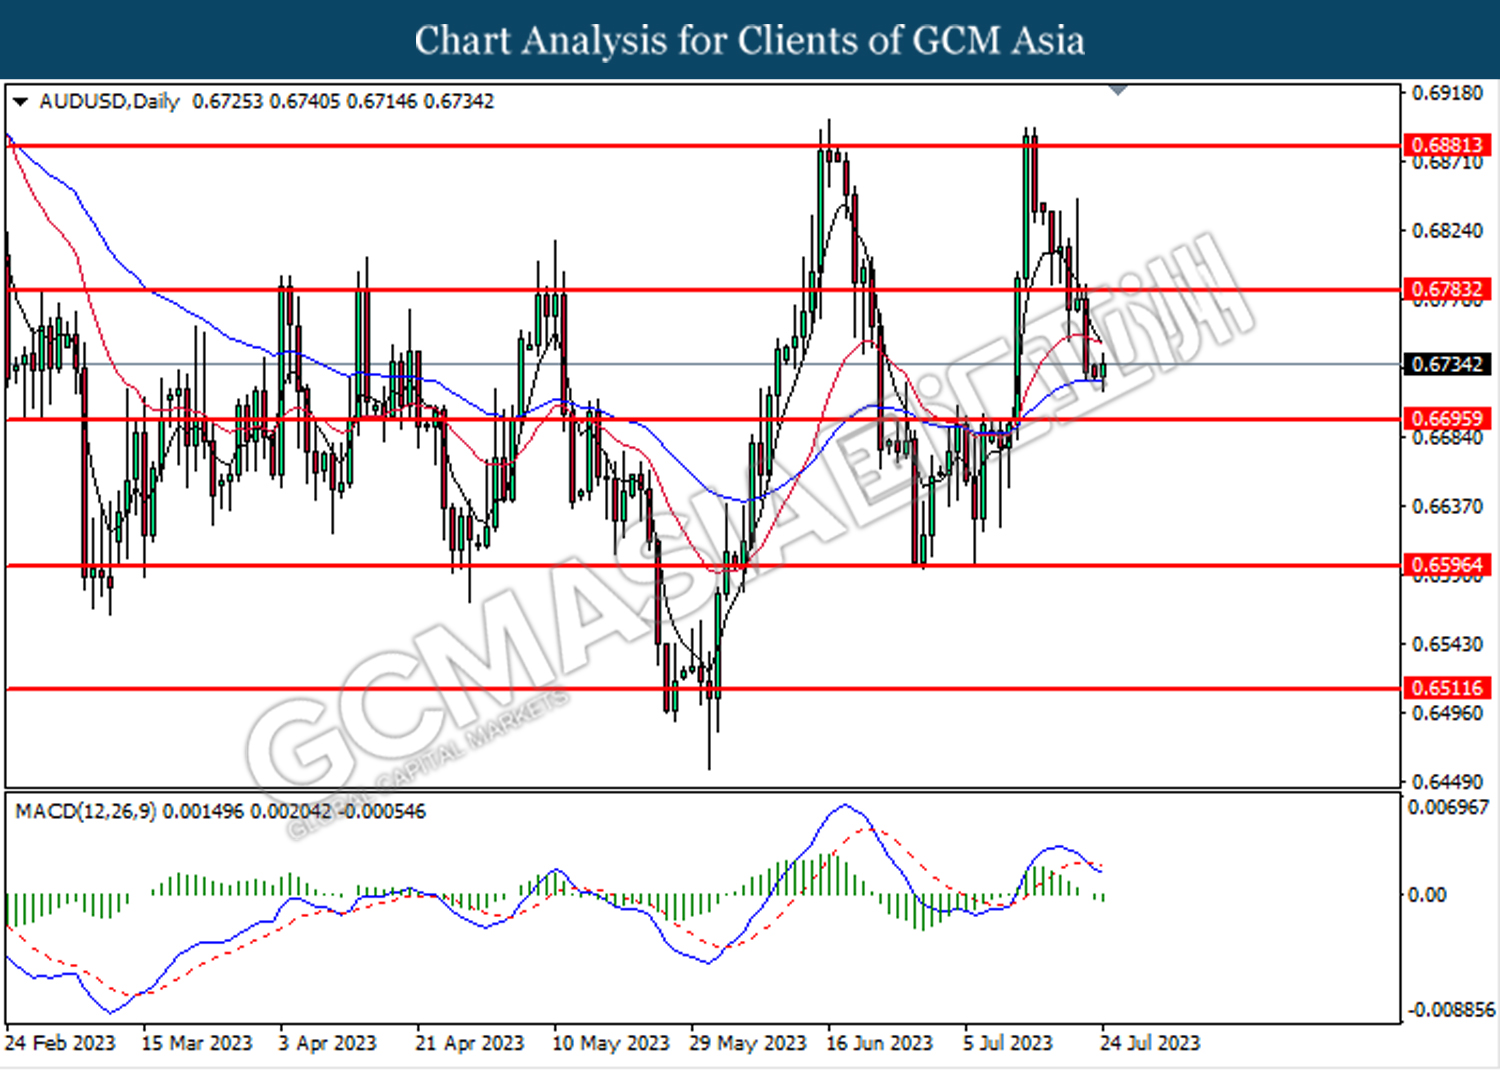Select the 0.65116 support price label
The image size is (1500, 1071).
tap(1447, 688)
